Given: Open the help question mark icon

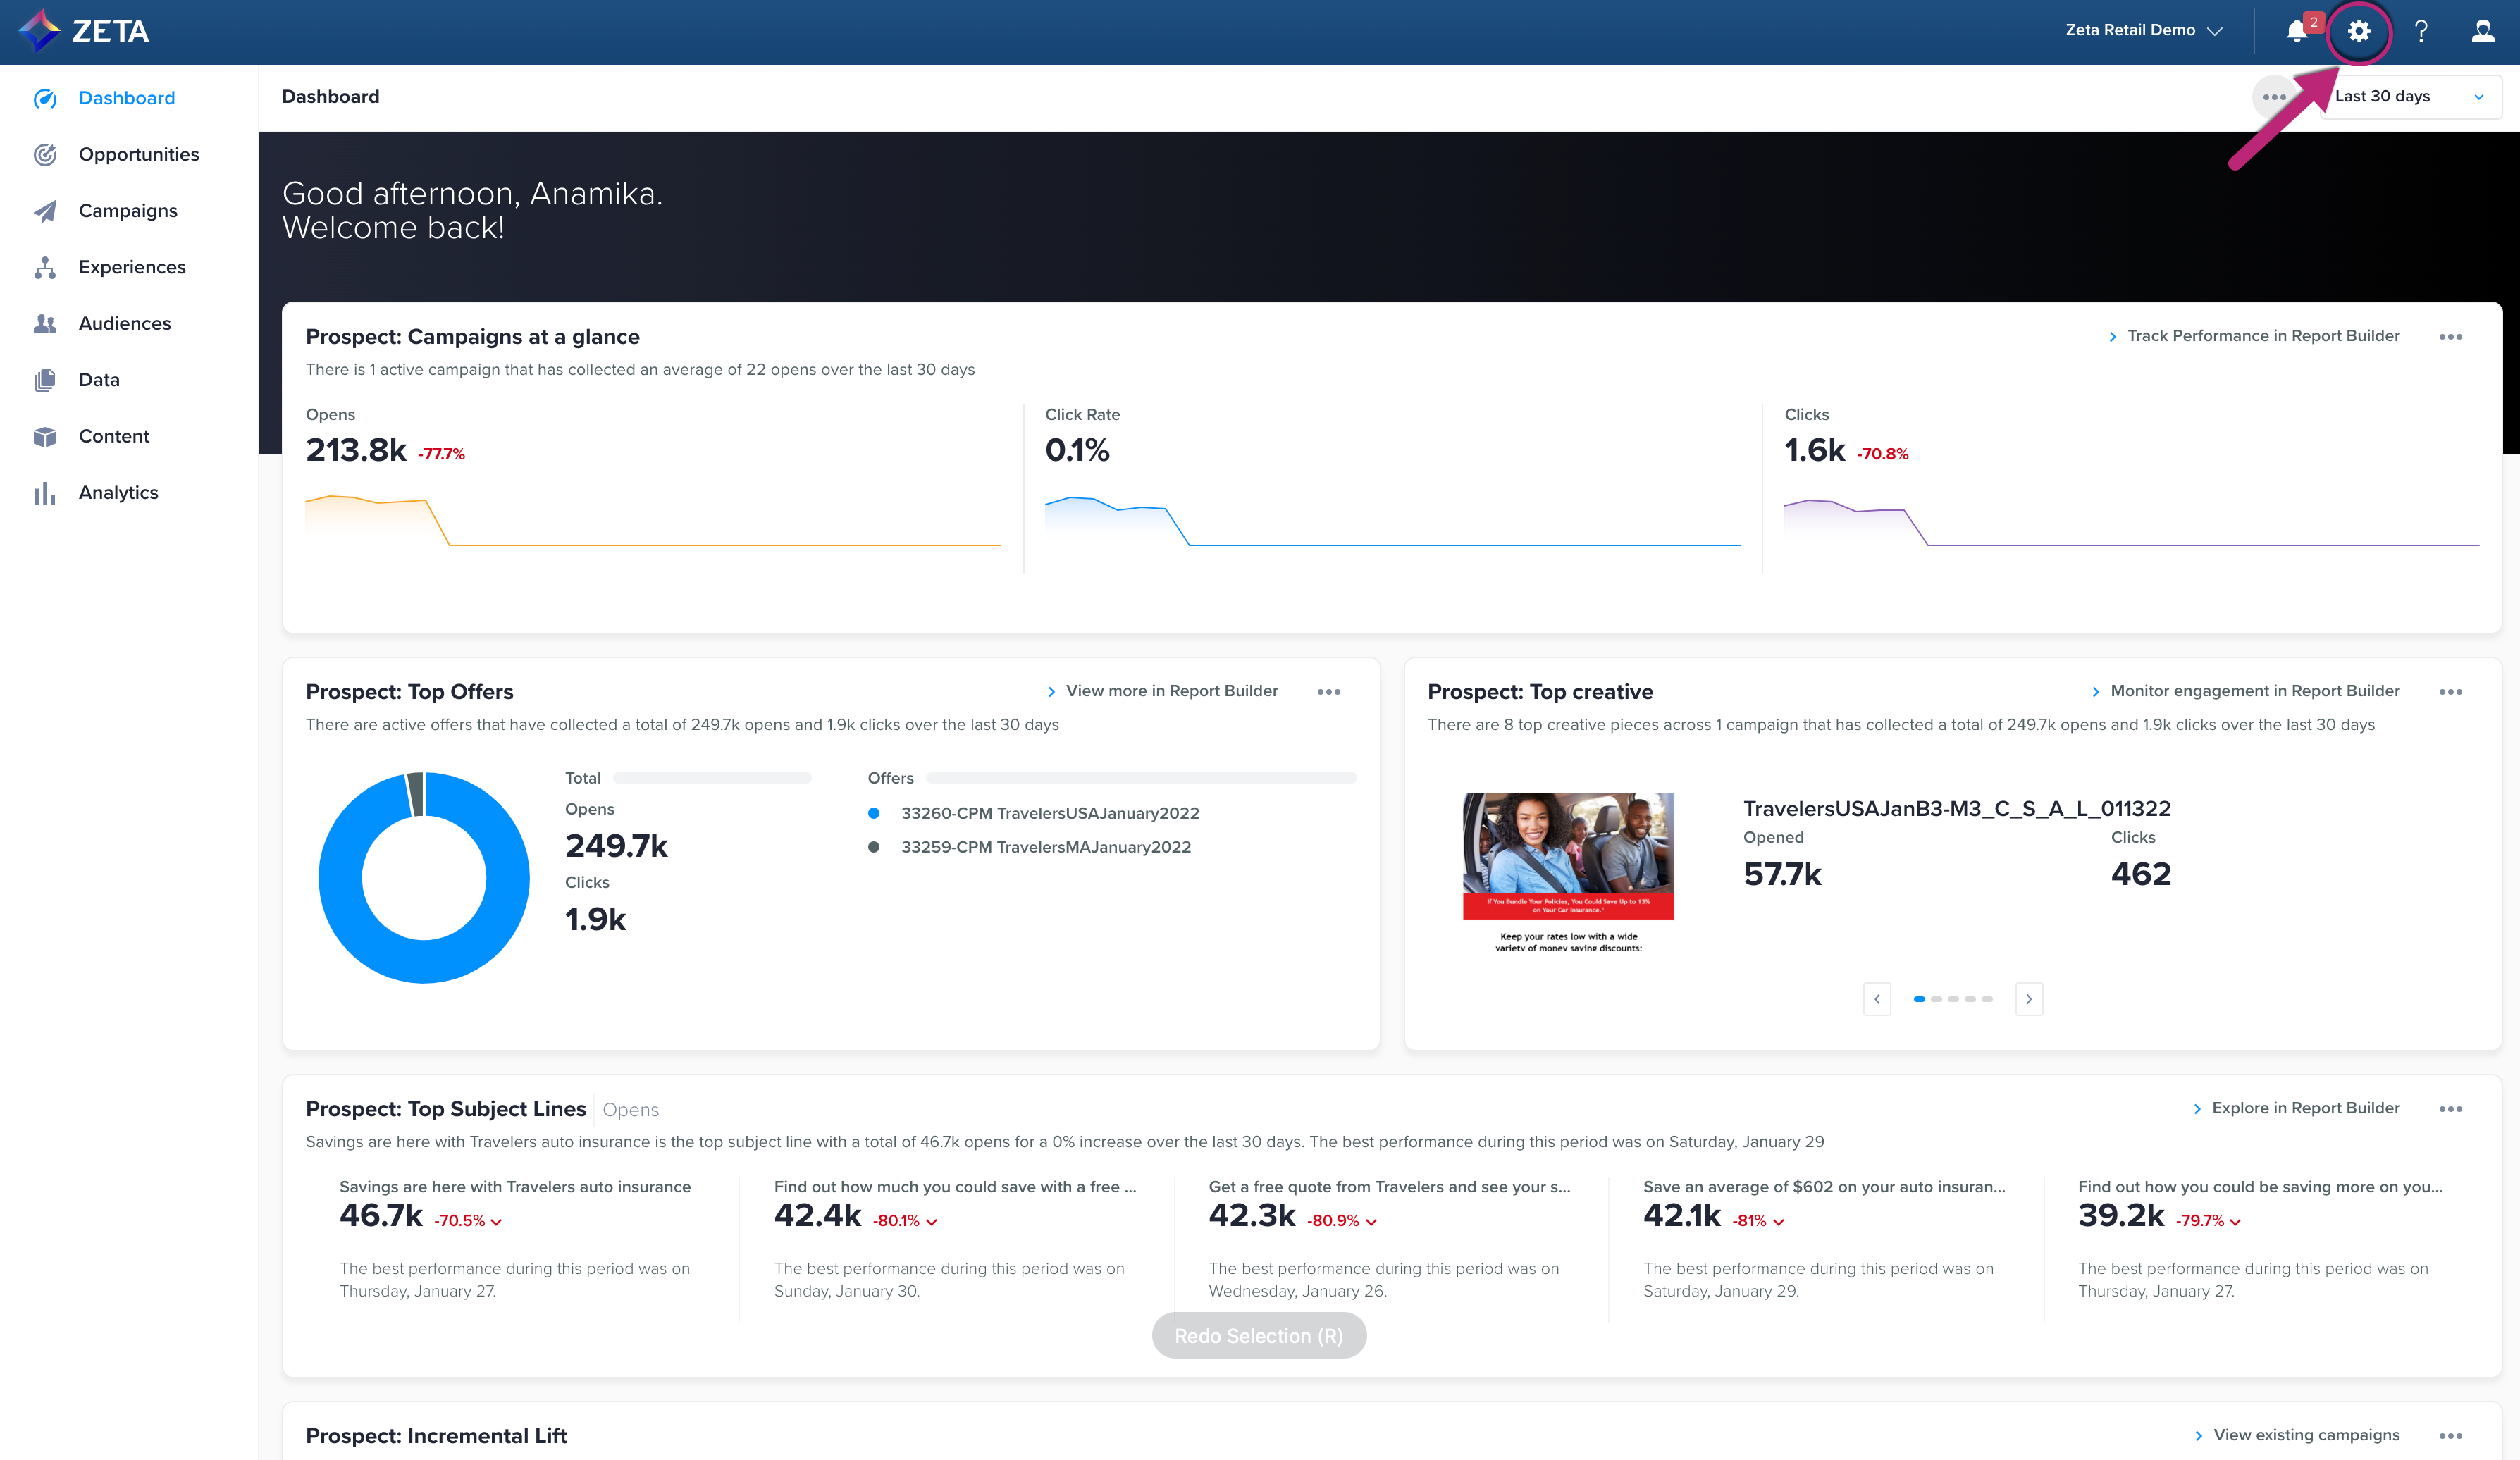Looking at the screenshot, I should click(x=2421, y=31).
